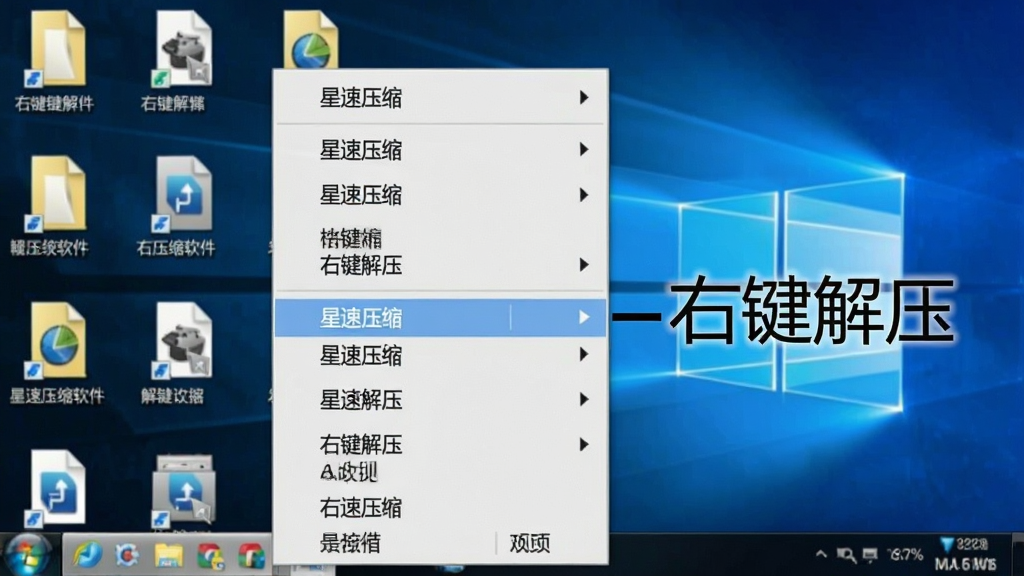The width and height of the screenshot is (1024, 576).
Task: Open the 輾压缞软件 desktop shortcut
Action: 51,205
